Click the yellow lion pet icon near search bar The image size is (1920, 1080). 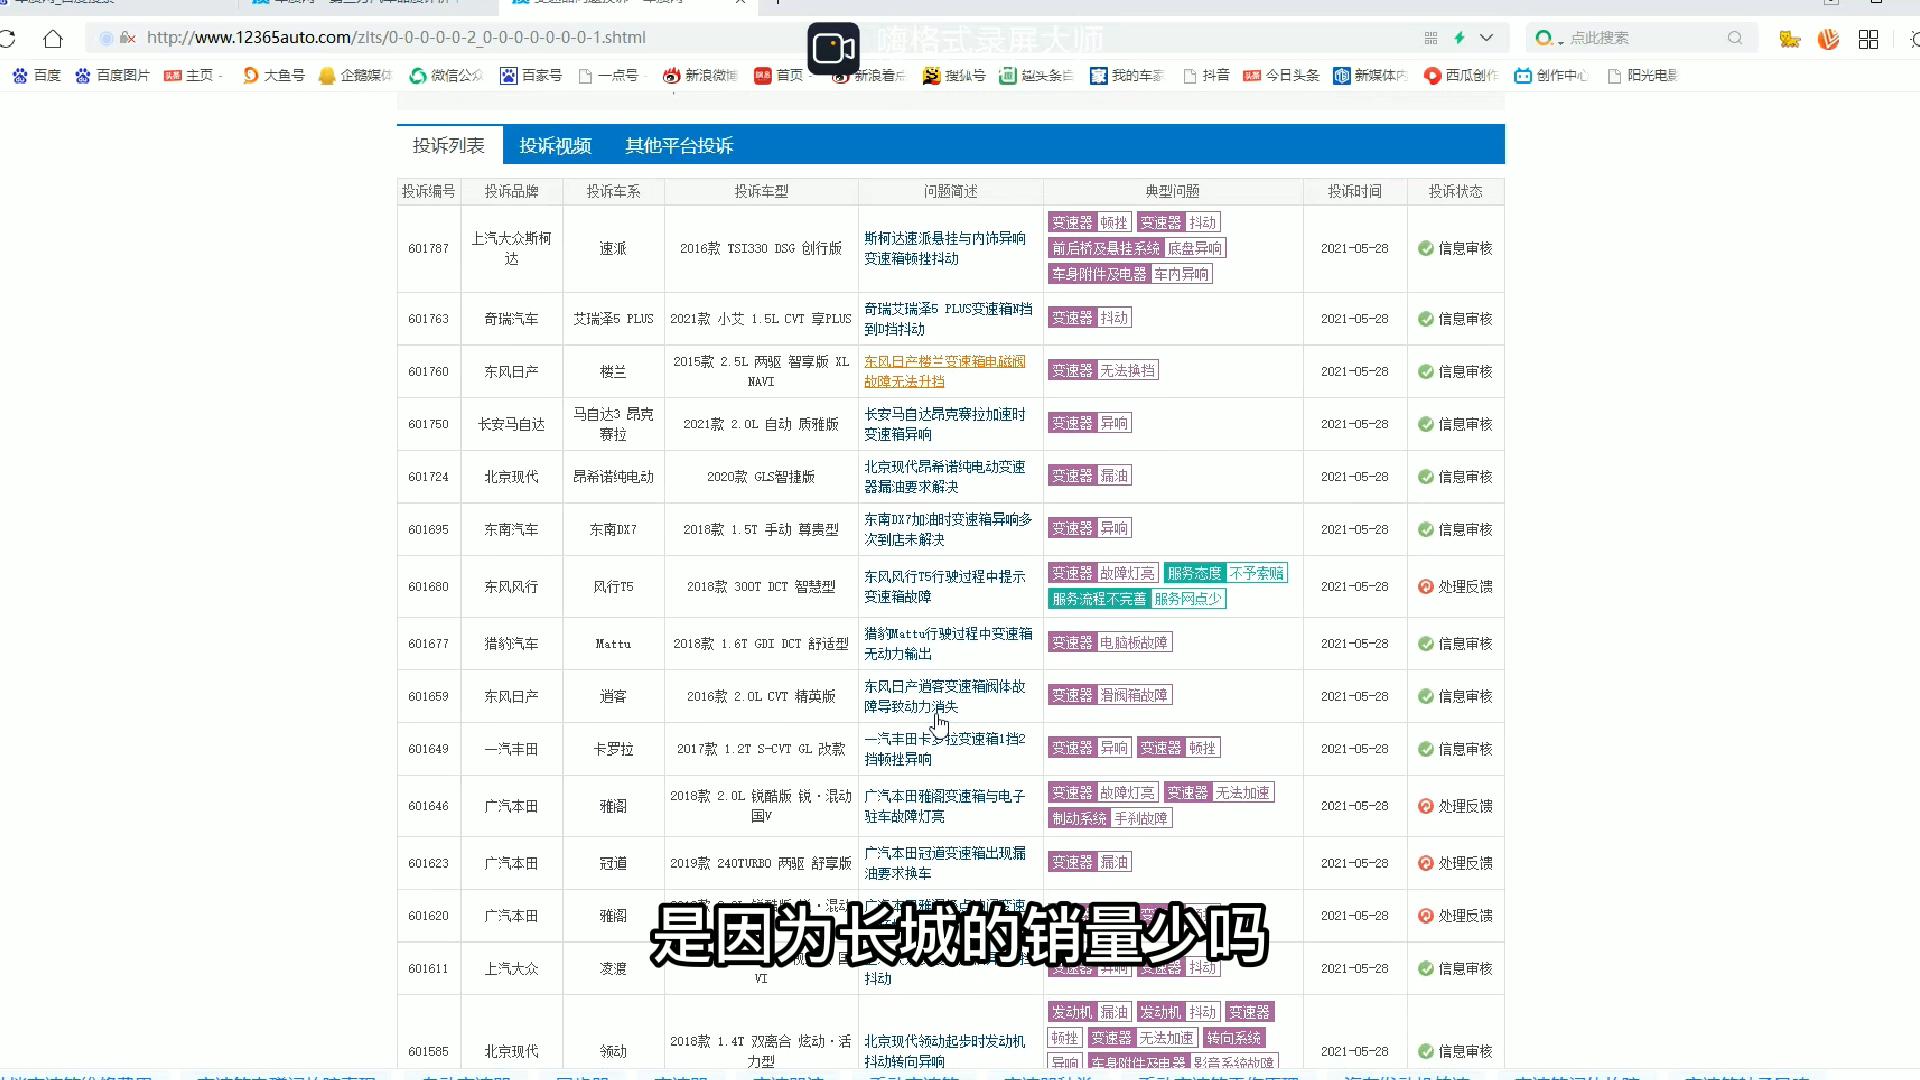[1788, 39]
